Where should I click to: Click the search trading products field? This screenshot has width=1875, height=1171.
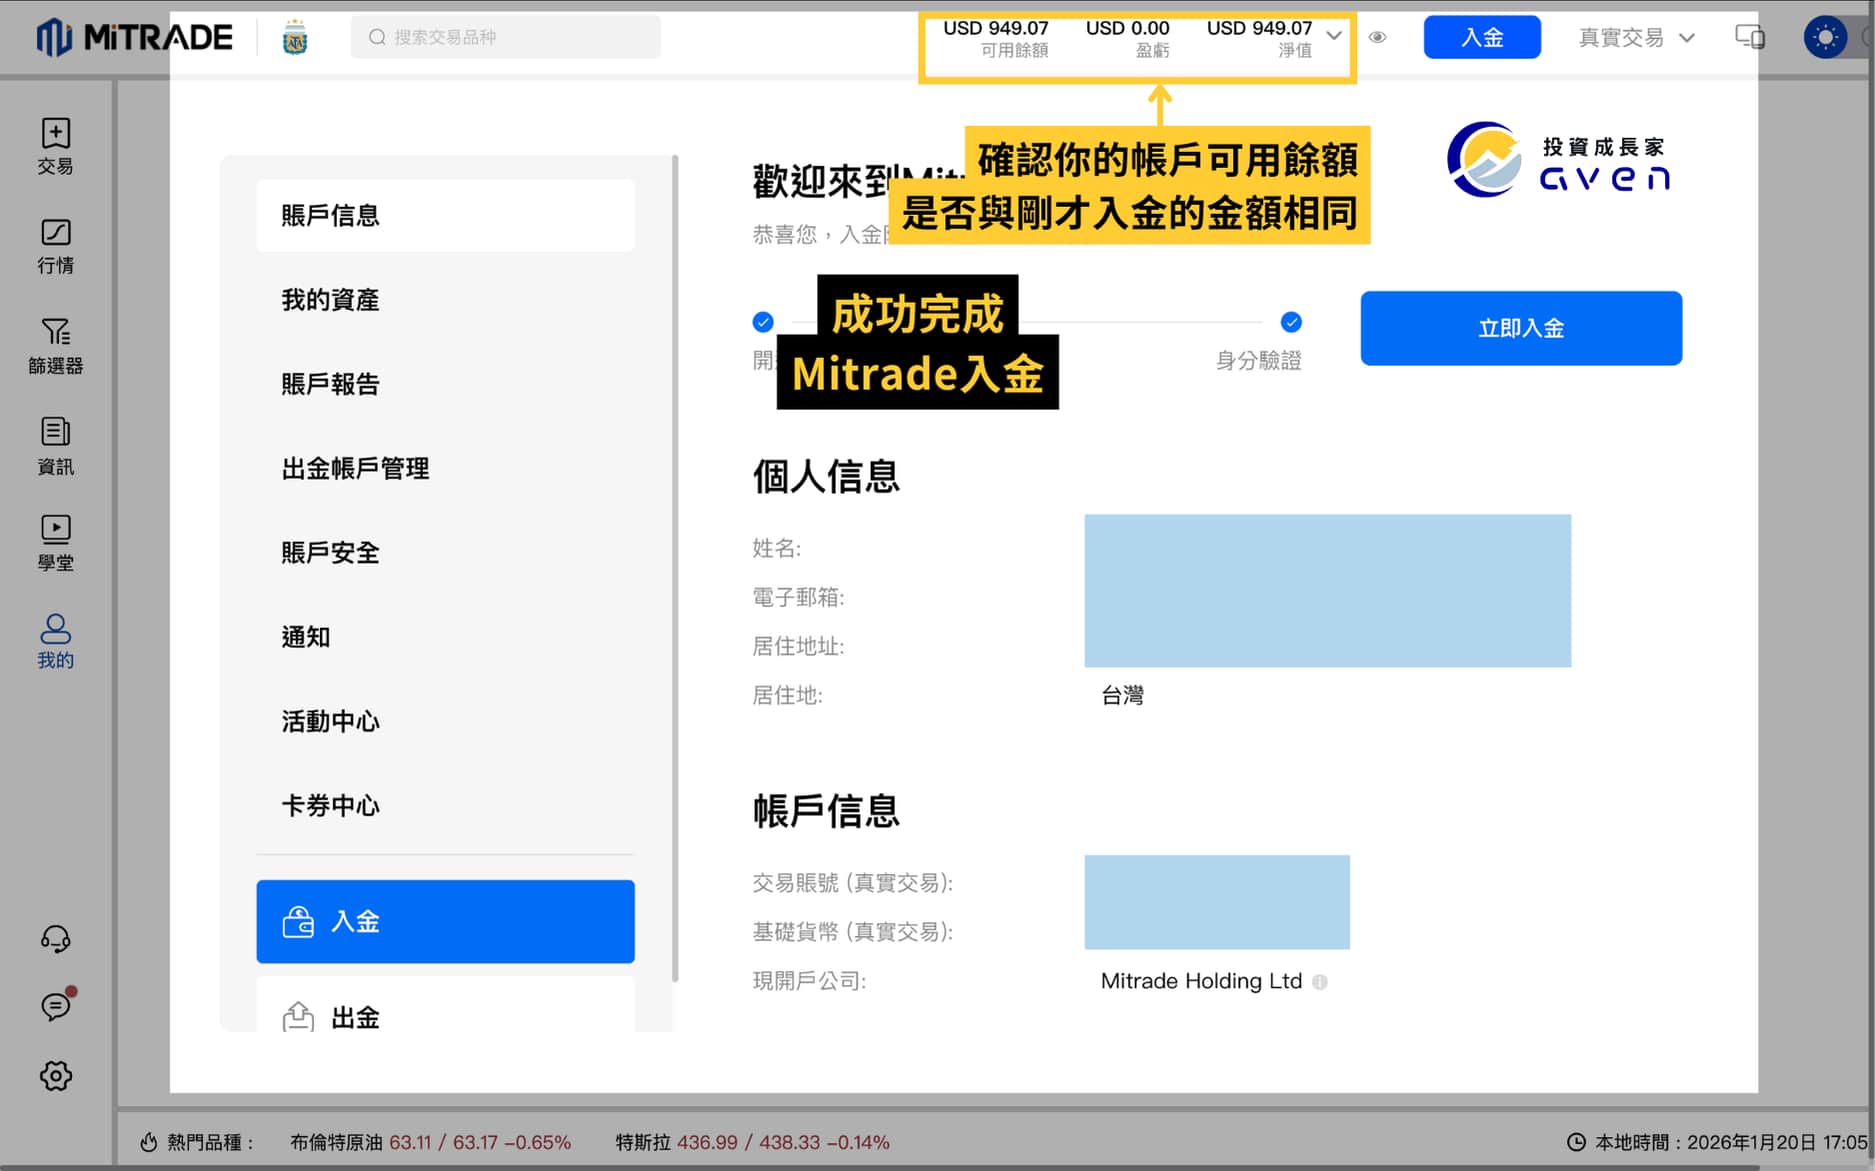point(505,36)
